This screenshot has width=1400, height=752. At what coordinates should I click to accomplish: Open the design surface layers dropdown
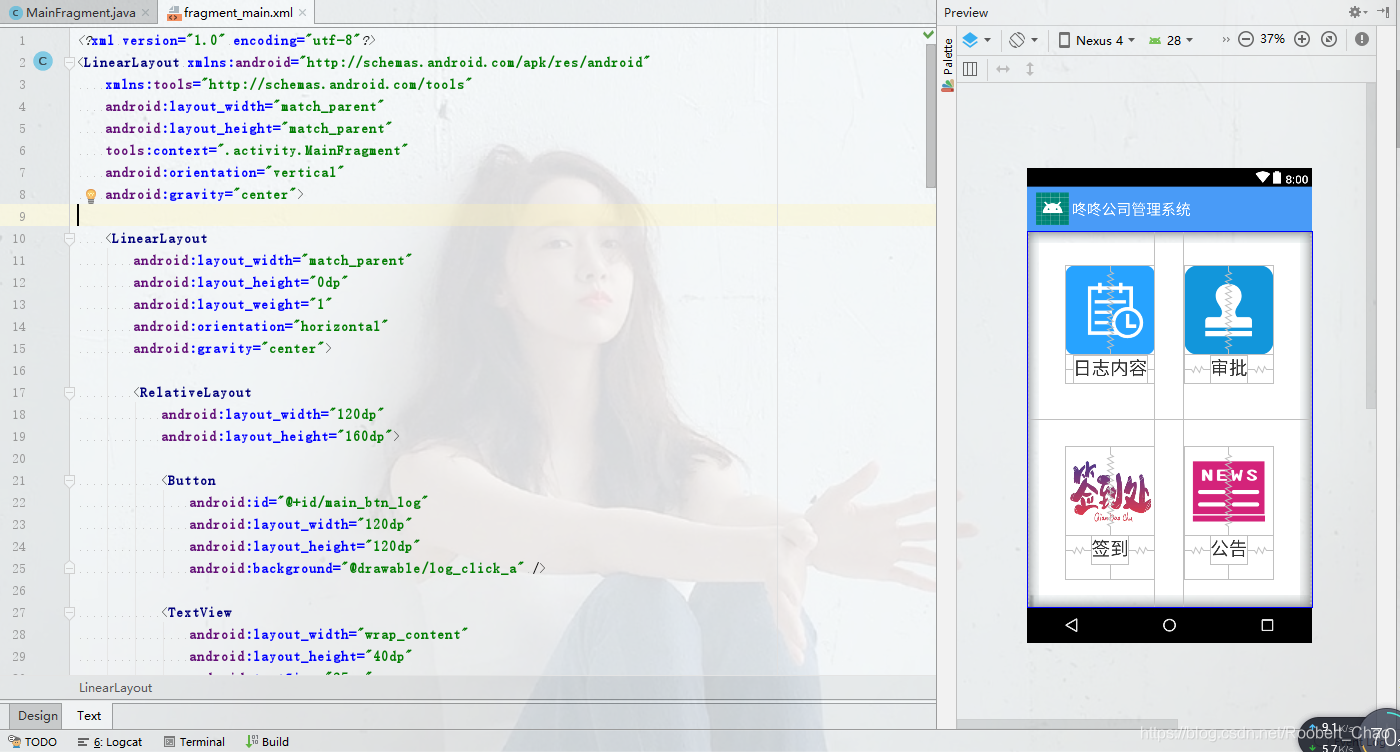point(976,40)
